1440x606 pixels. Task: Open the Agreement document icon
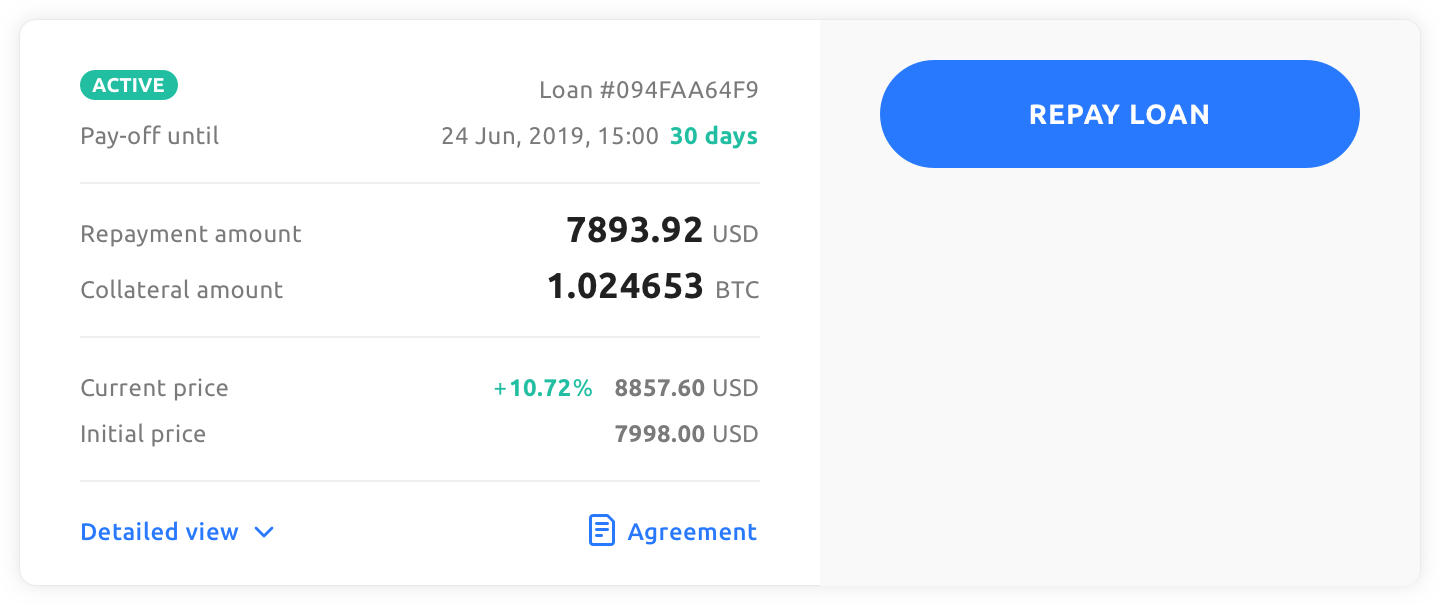pos(601,530)
